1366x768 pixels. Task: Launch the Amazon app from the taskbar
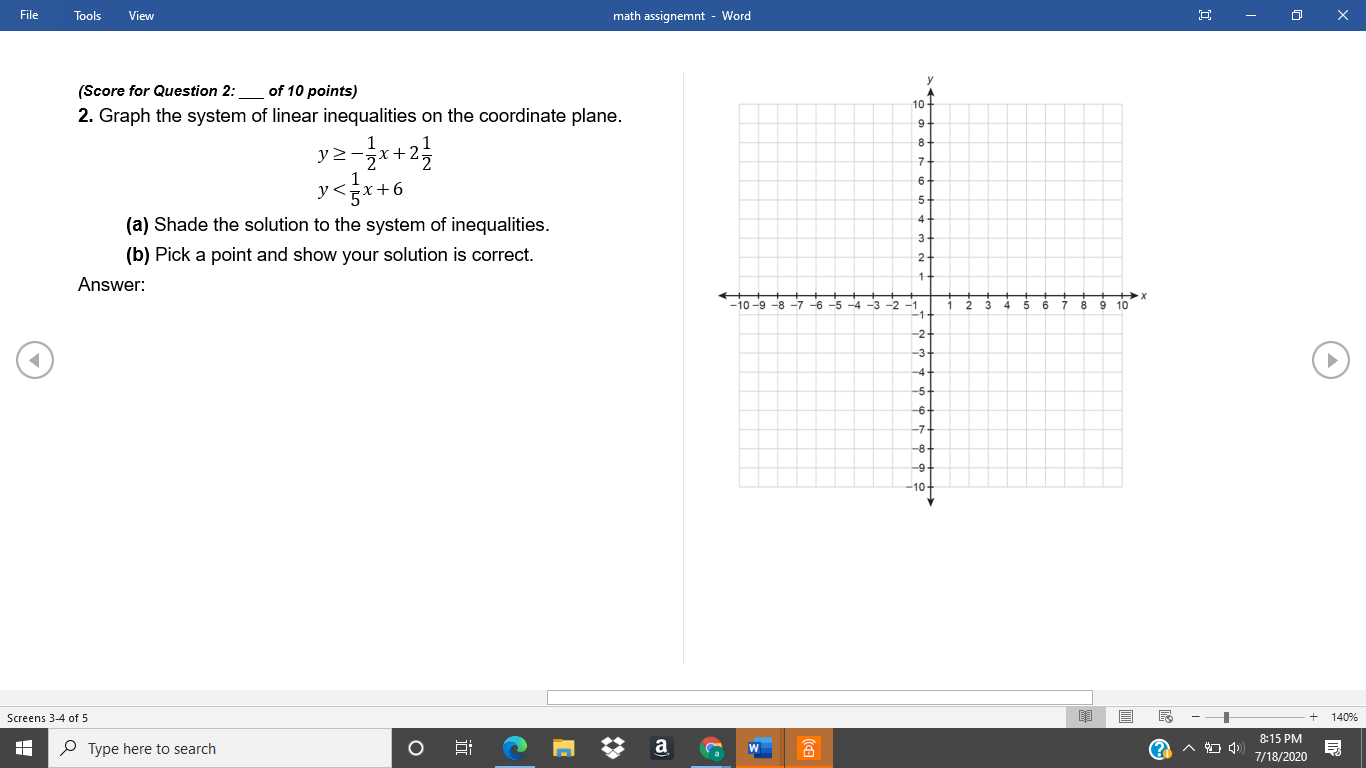661,747
